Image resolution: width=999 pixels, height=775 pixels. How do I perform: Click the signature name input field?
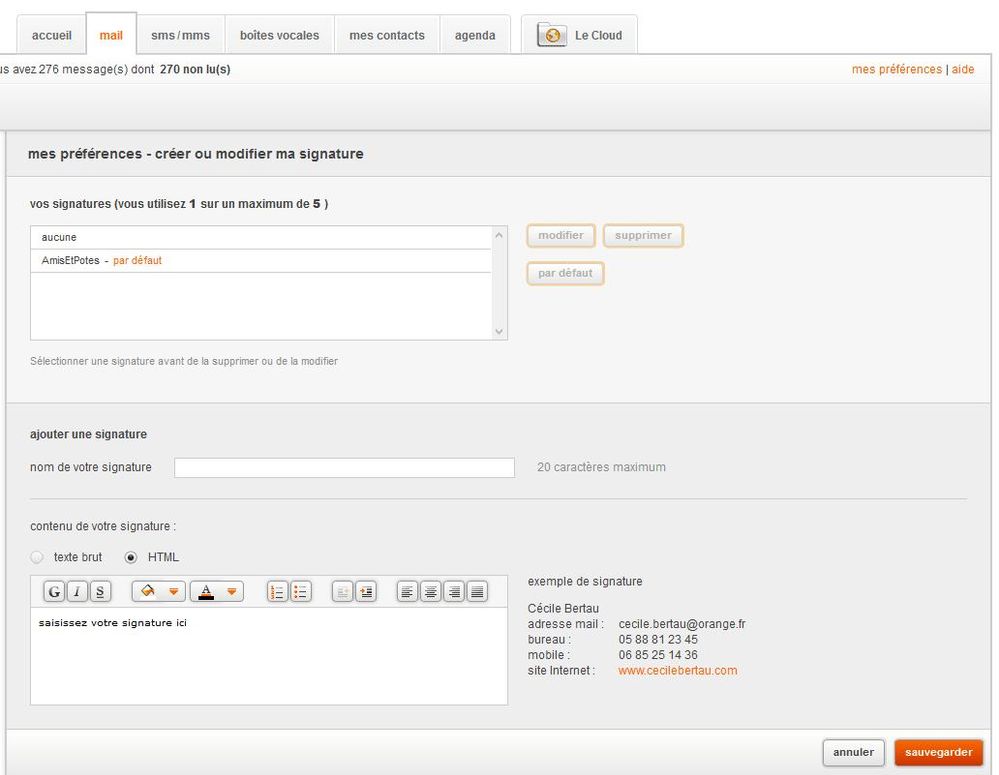click(344, 468)
